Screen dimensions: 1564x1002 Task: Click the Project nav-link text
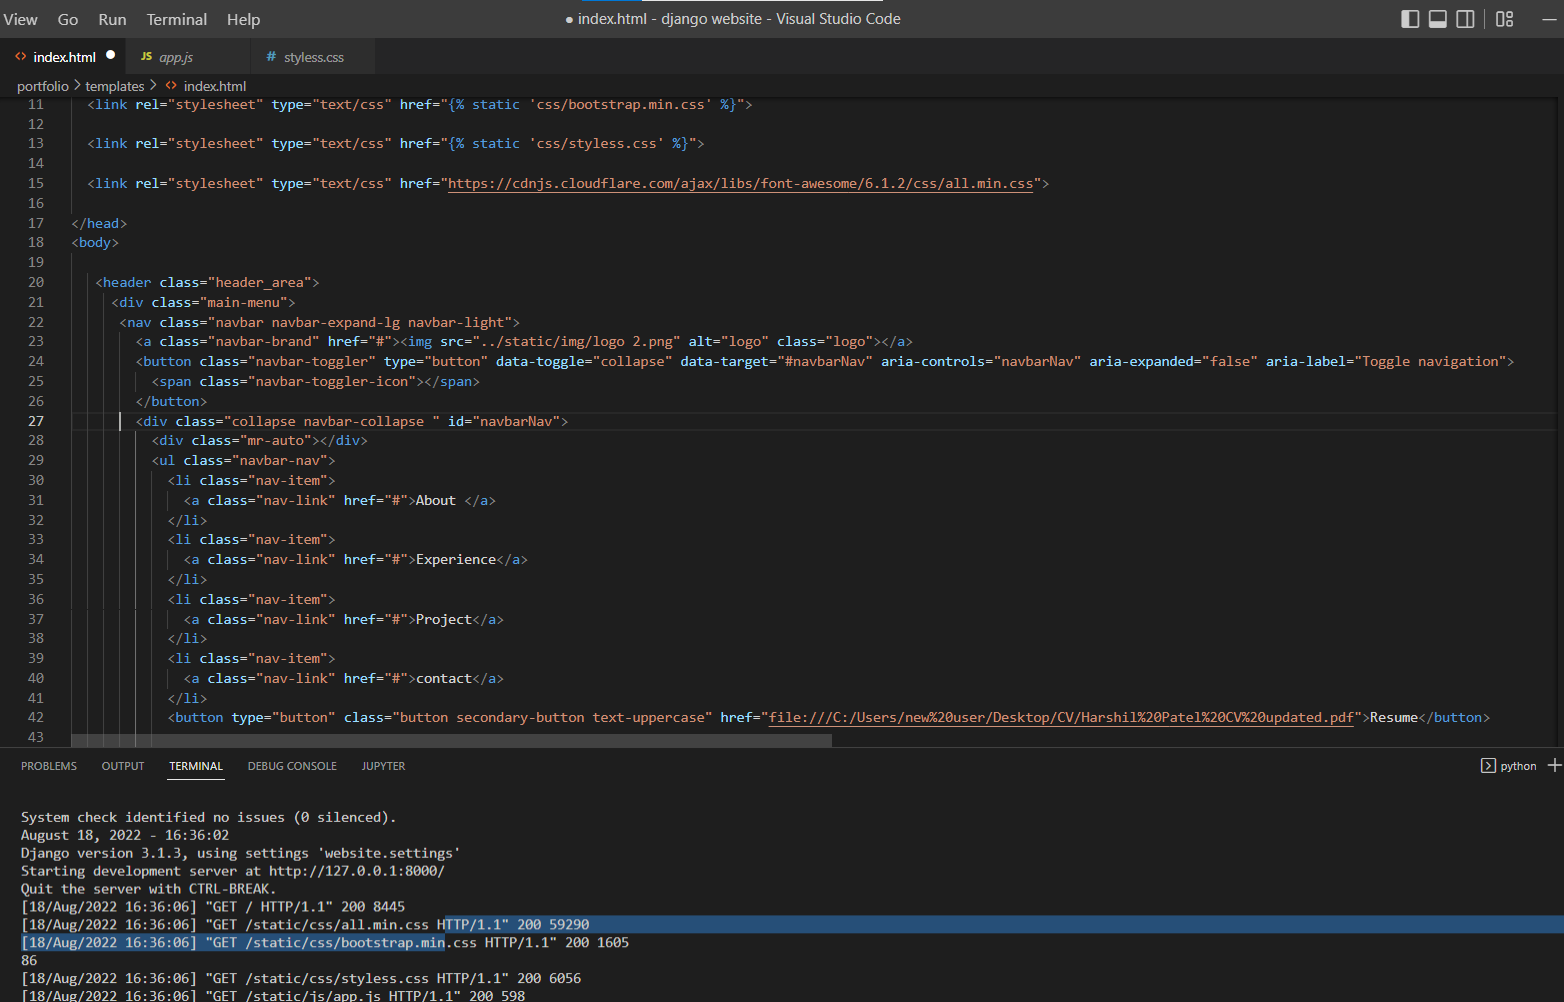pyautogui.click(x=444, y=619)
